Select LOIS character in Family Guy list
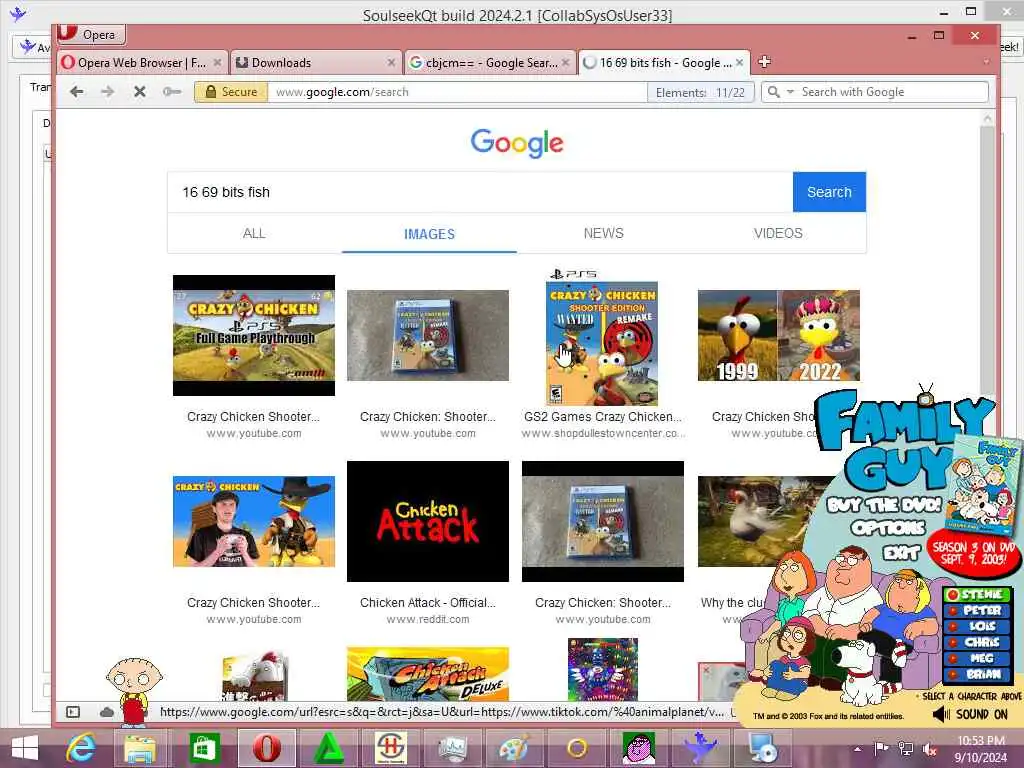This screenshot has width=1024, height=768. [977, 626]
